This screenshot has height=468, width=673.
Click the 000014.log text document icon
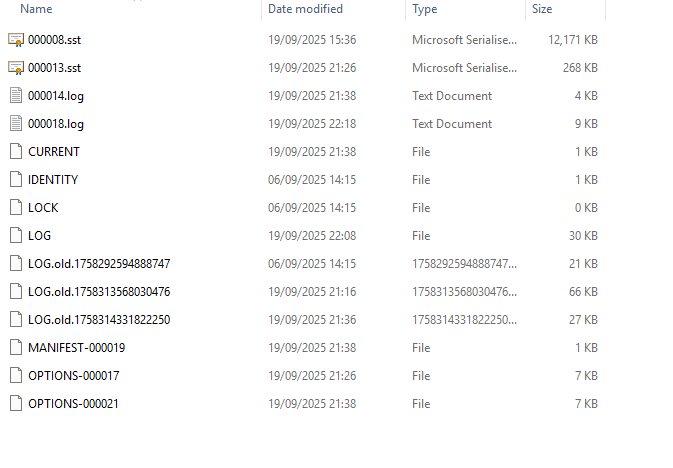15,96
